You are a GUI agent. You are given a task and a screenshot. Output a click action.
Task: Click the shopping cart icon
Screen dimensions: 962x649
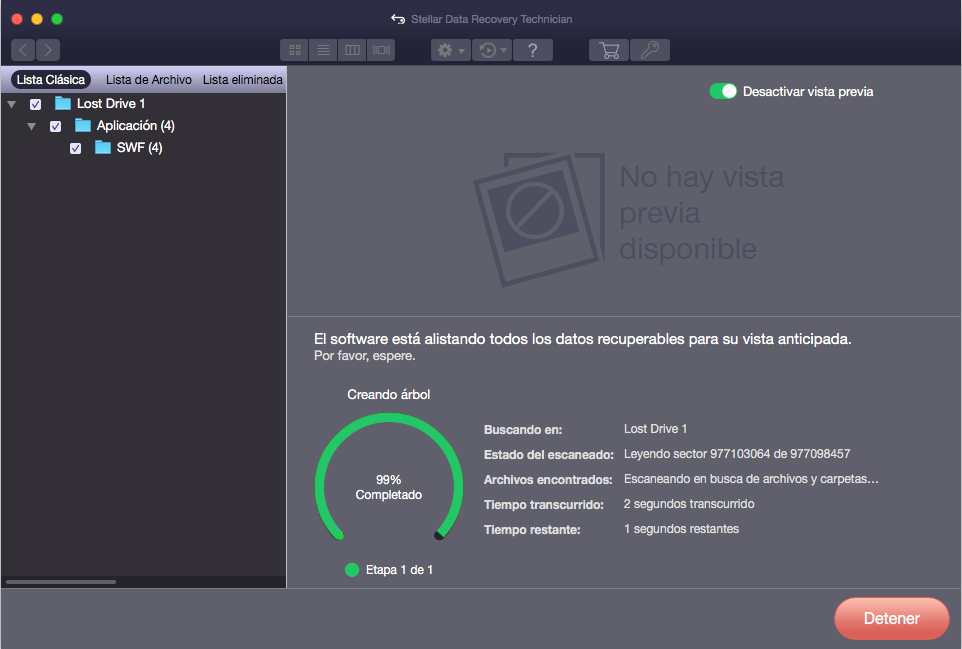[x=608, y=50]
